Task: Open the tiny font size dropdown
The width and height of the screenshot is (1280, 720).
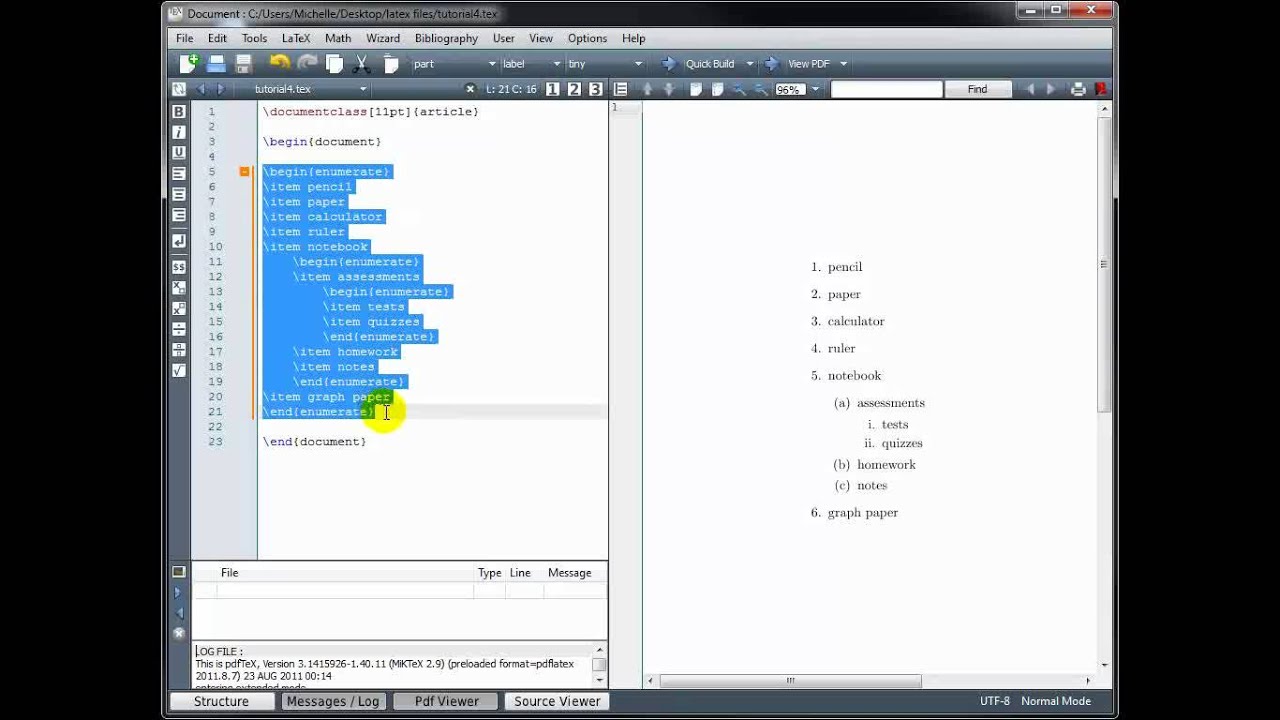Action: click(x=605, y=64)
